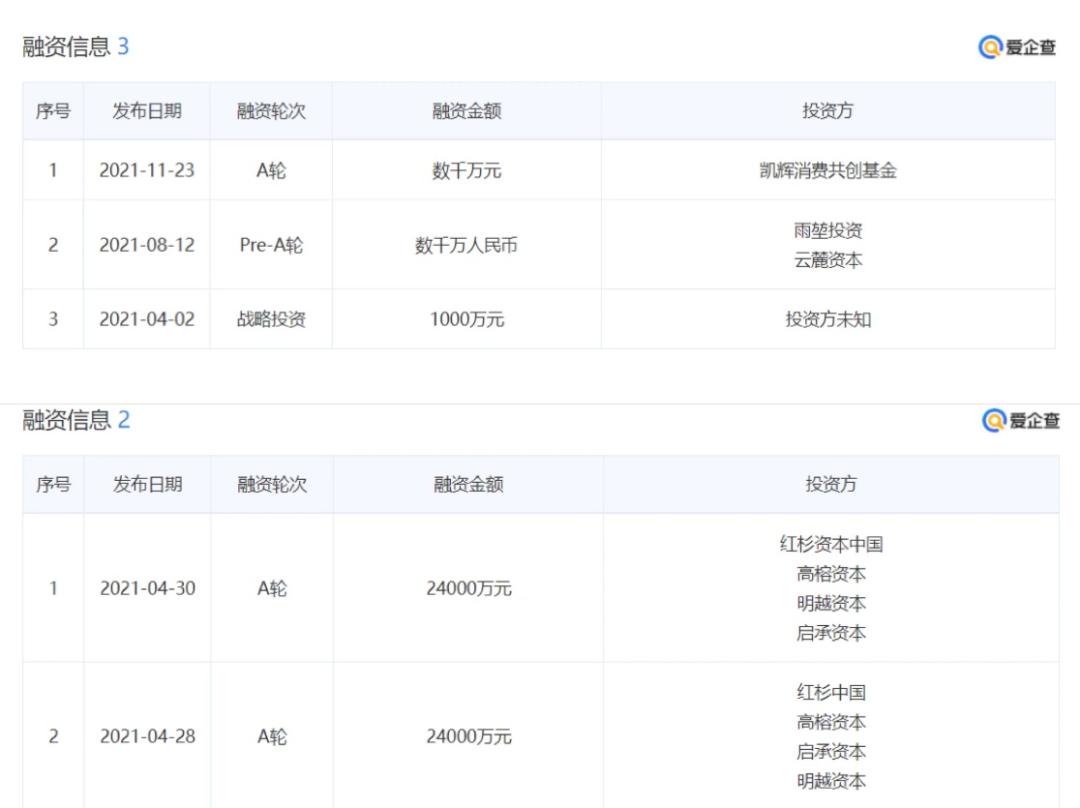Click the 爱企查 logo in the second section

coord(1021,420)
